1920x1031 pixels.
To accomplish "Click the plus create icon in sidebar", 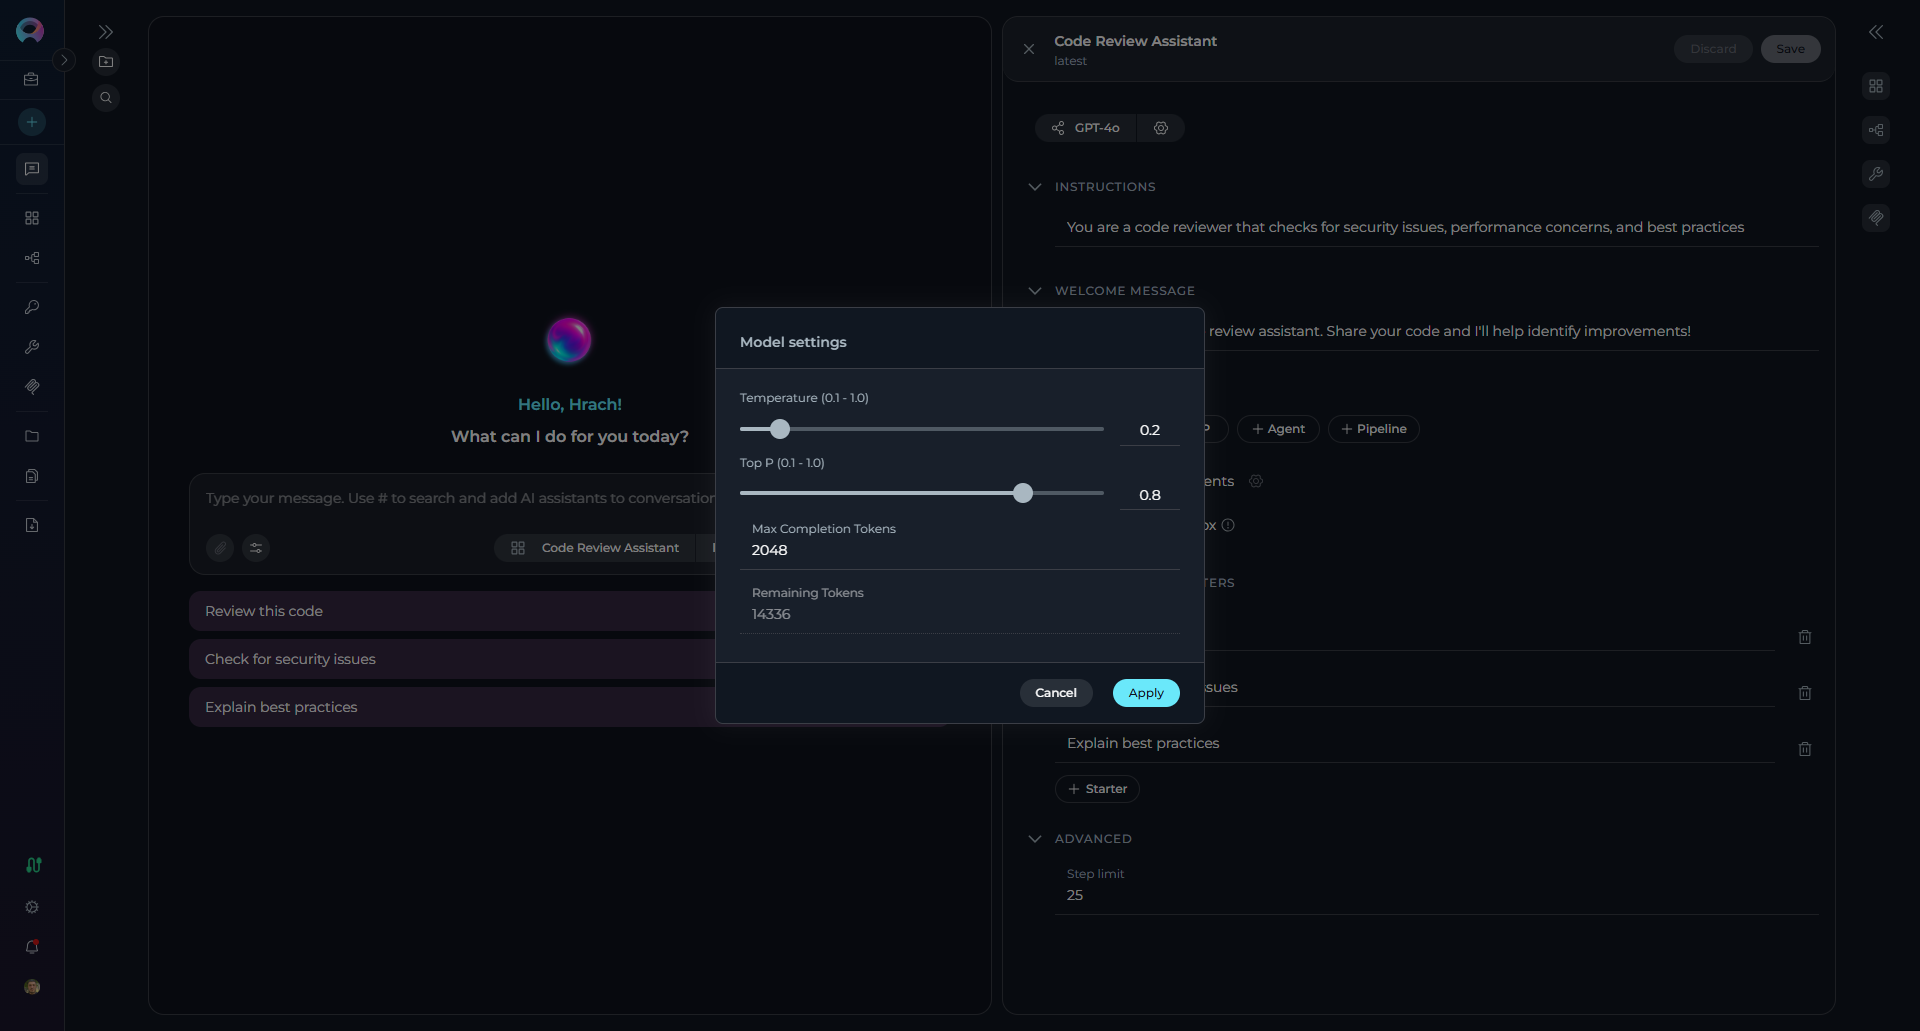I will pyautogui.click(x=32, y=122).
